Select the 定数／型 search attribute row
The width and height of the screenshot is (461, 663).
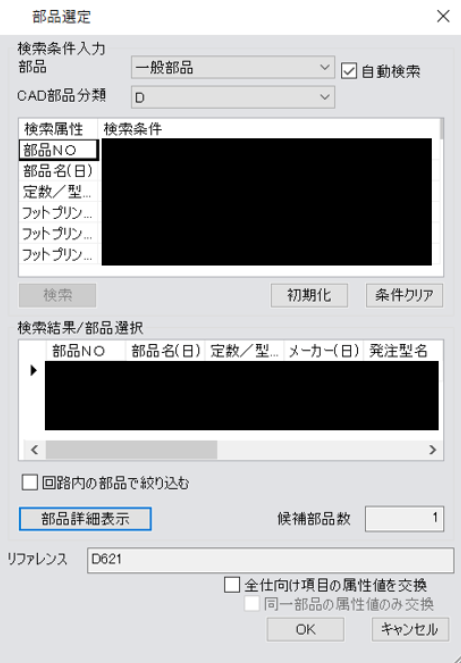pos(58,192)
